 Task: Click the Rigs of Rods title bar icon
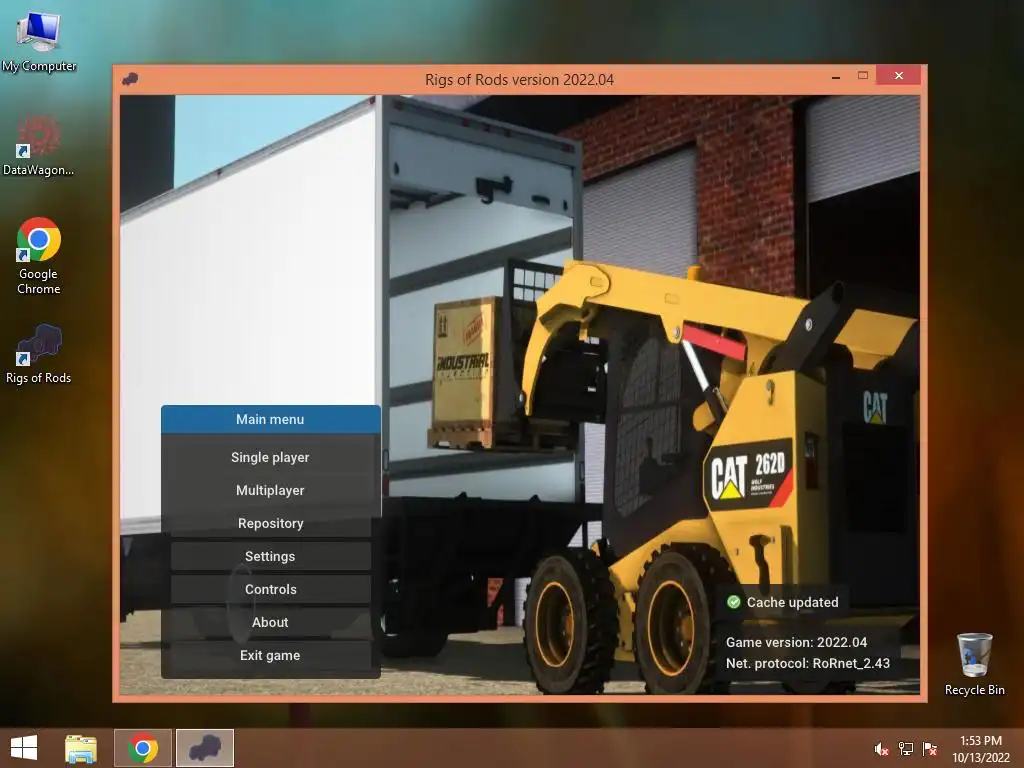[x=130, y=80]
